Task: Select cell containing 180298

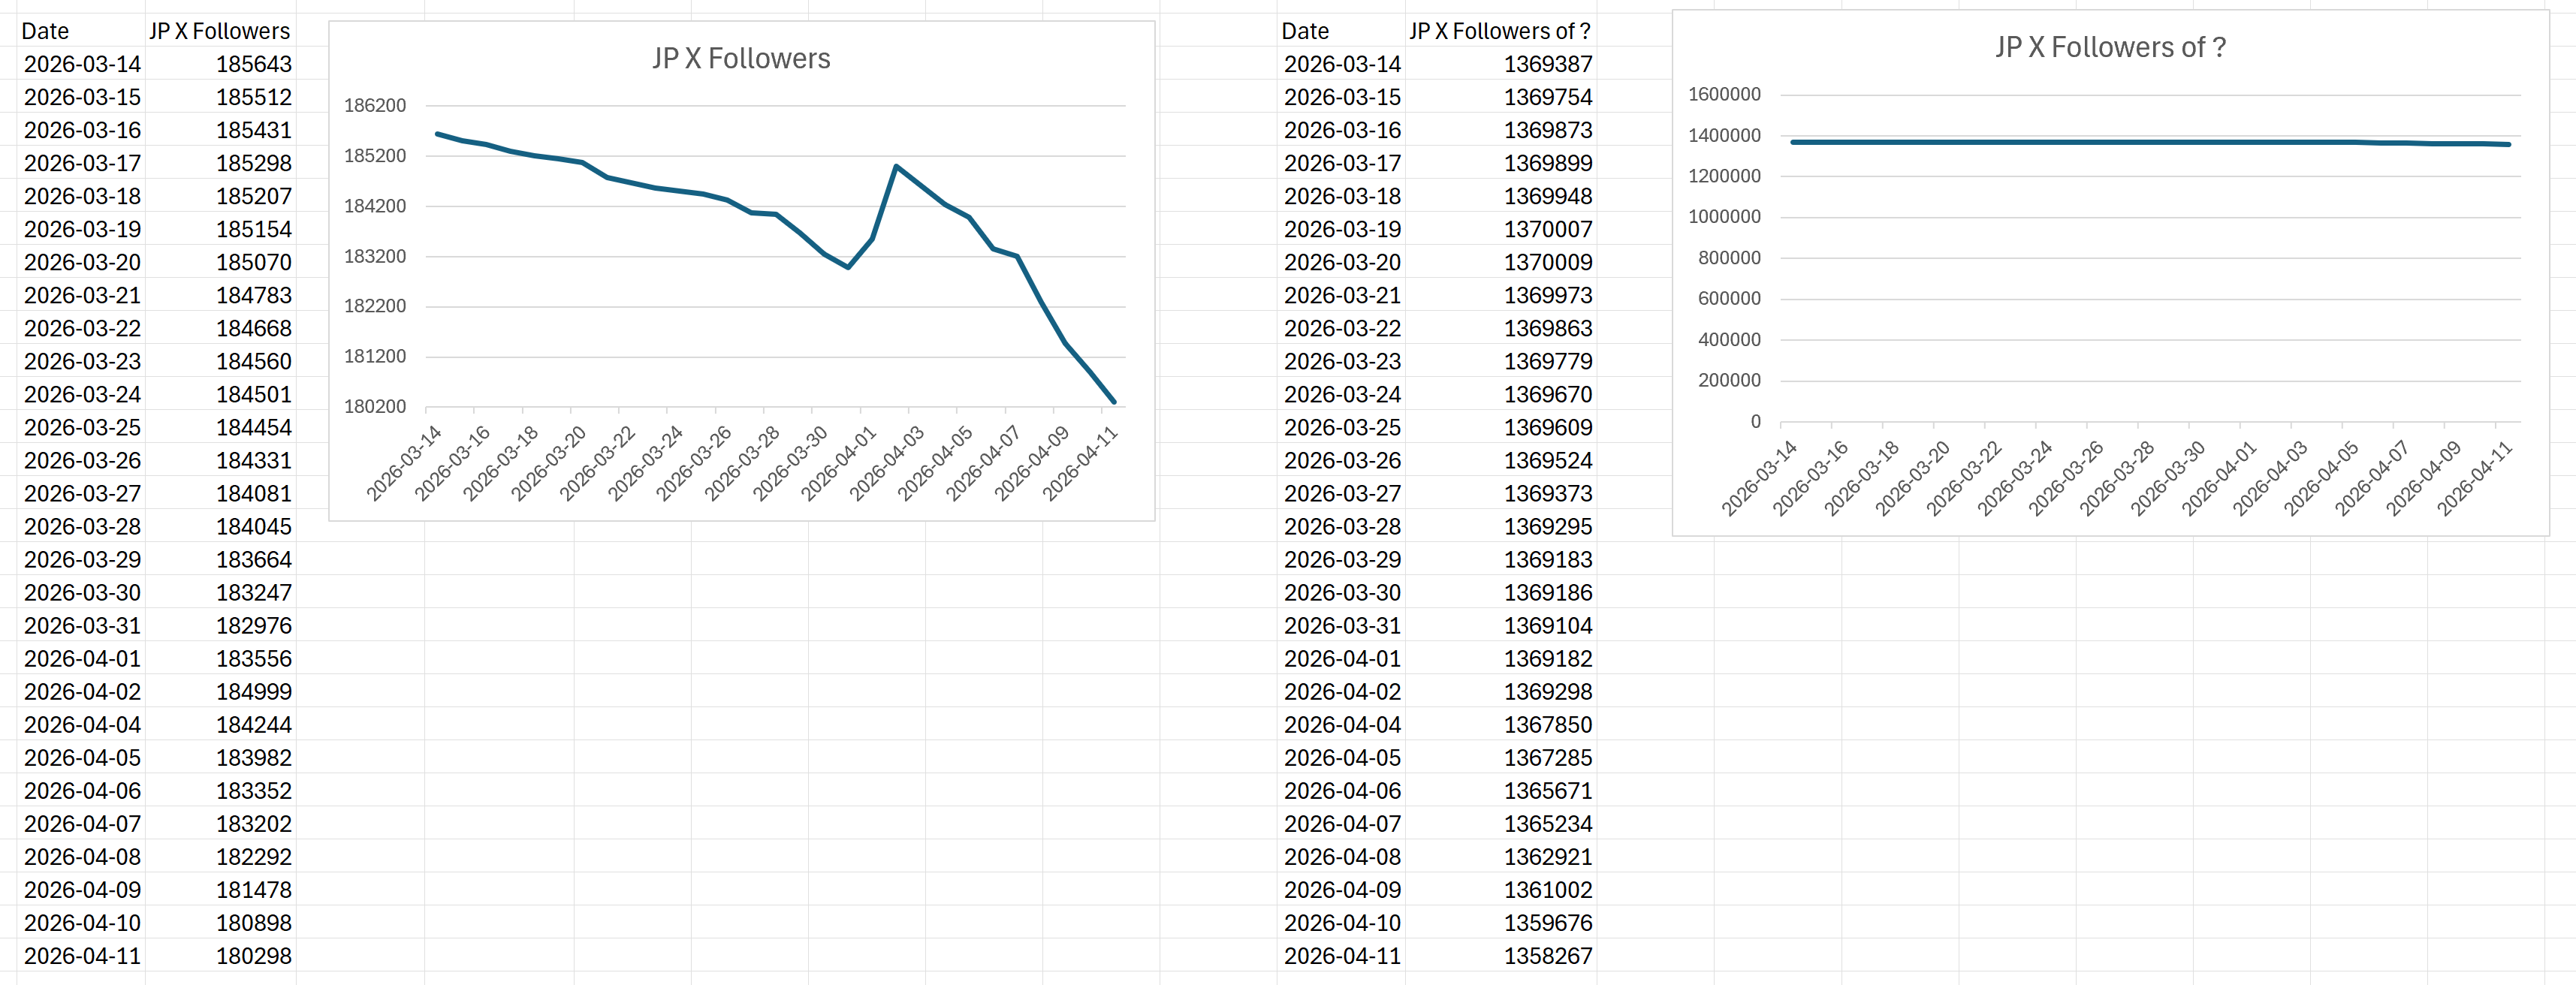Action: coord(253,956)
